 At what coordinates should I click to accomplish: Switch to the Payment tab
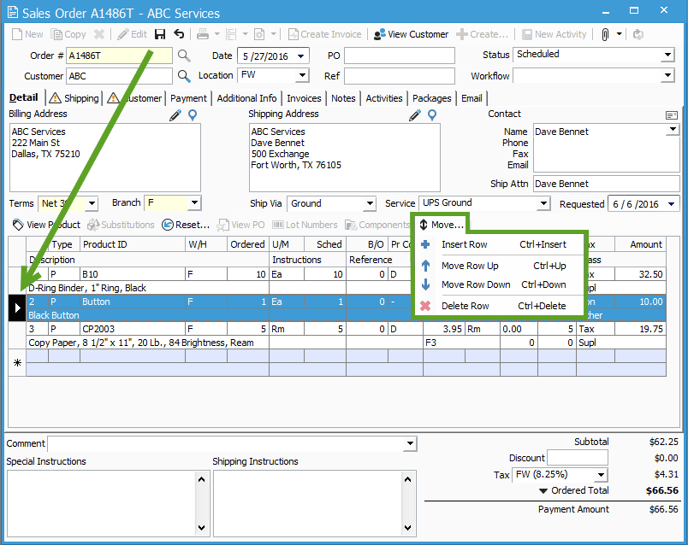pyautogui.click(x=188, y=98)
